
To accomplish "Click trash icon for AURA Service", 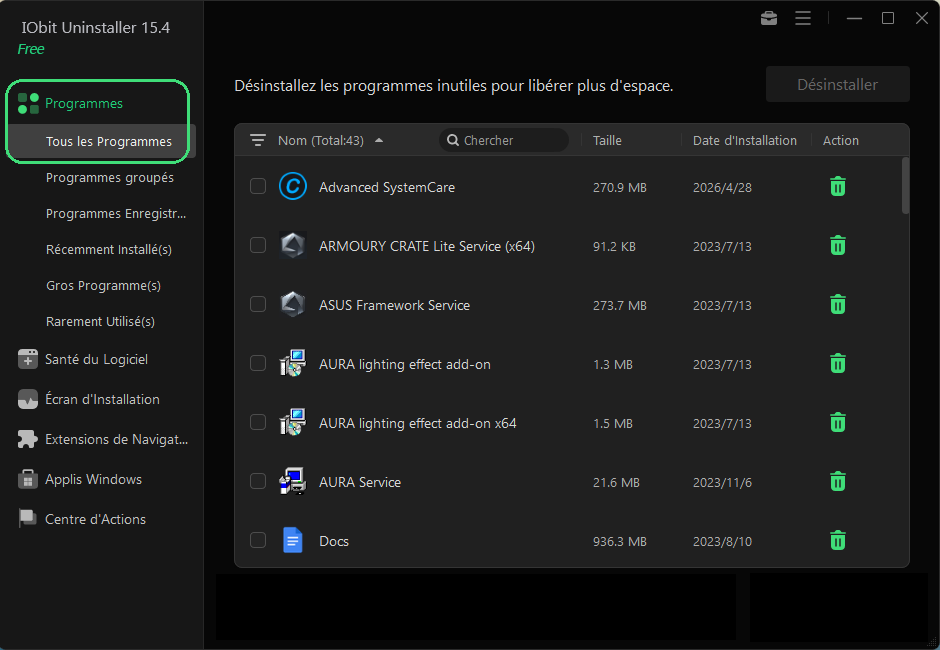I will (837, 482).
